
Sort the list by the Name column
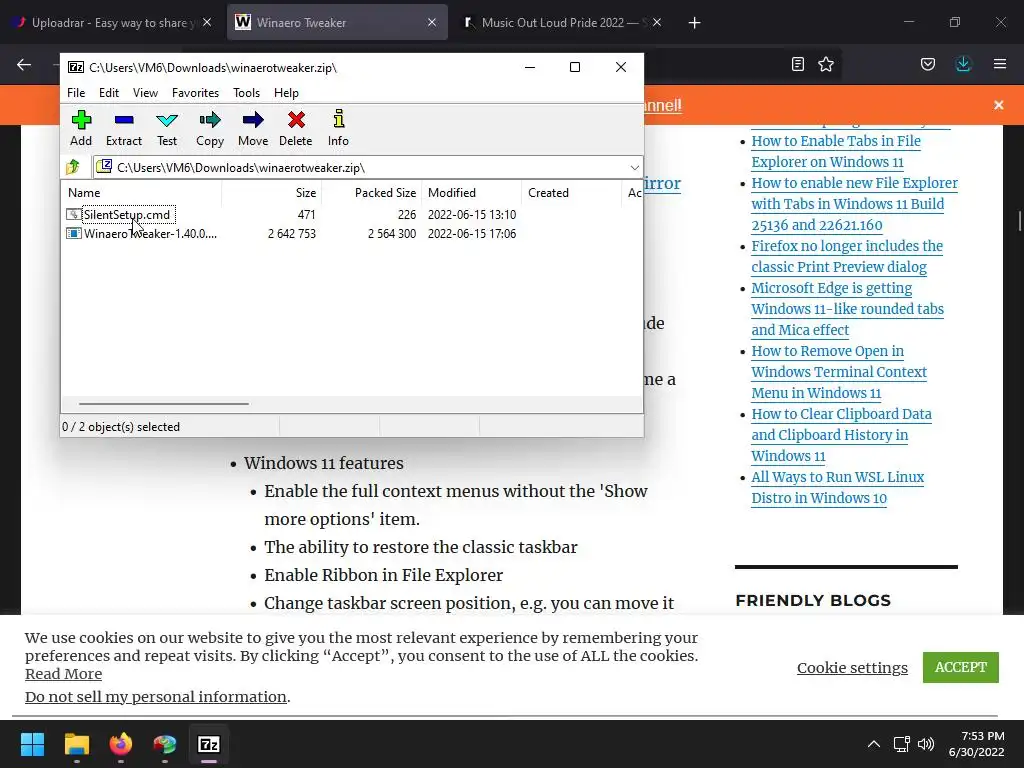click(x=142, y=193)
